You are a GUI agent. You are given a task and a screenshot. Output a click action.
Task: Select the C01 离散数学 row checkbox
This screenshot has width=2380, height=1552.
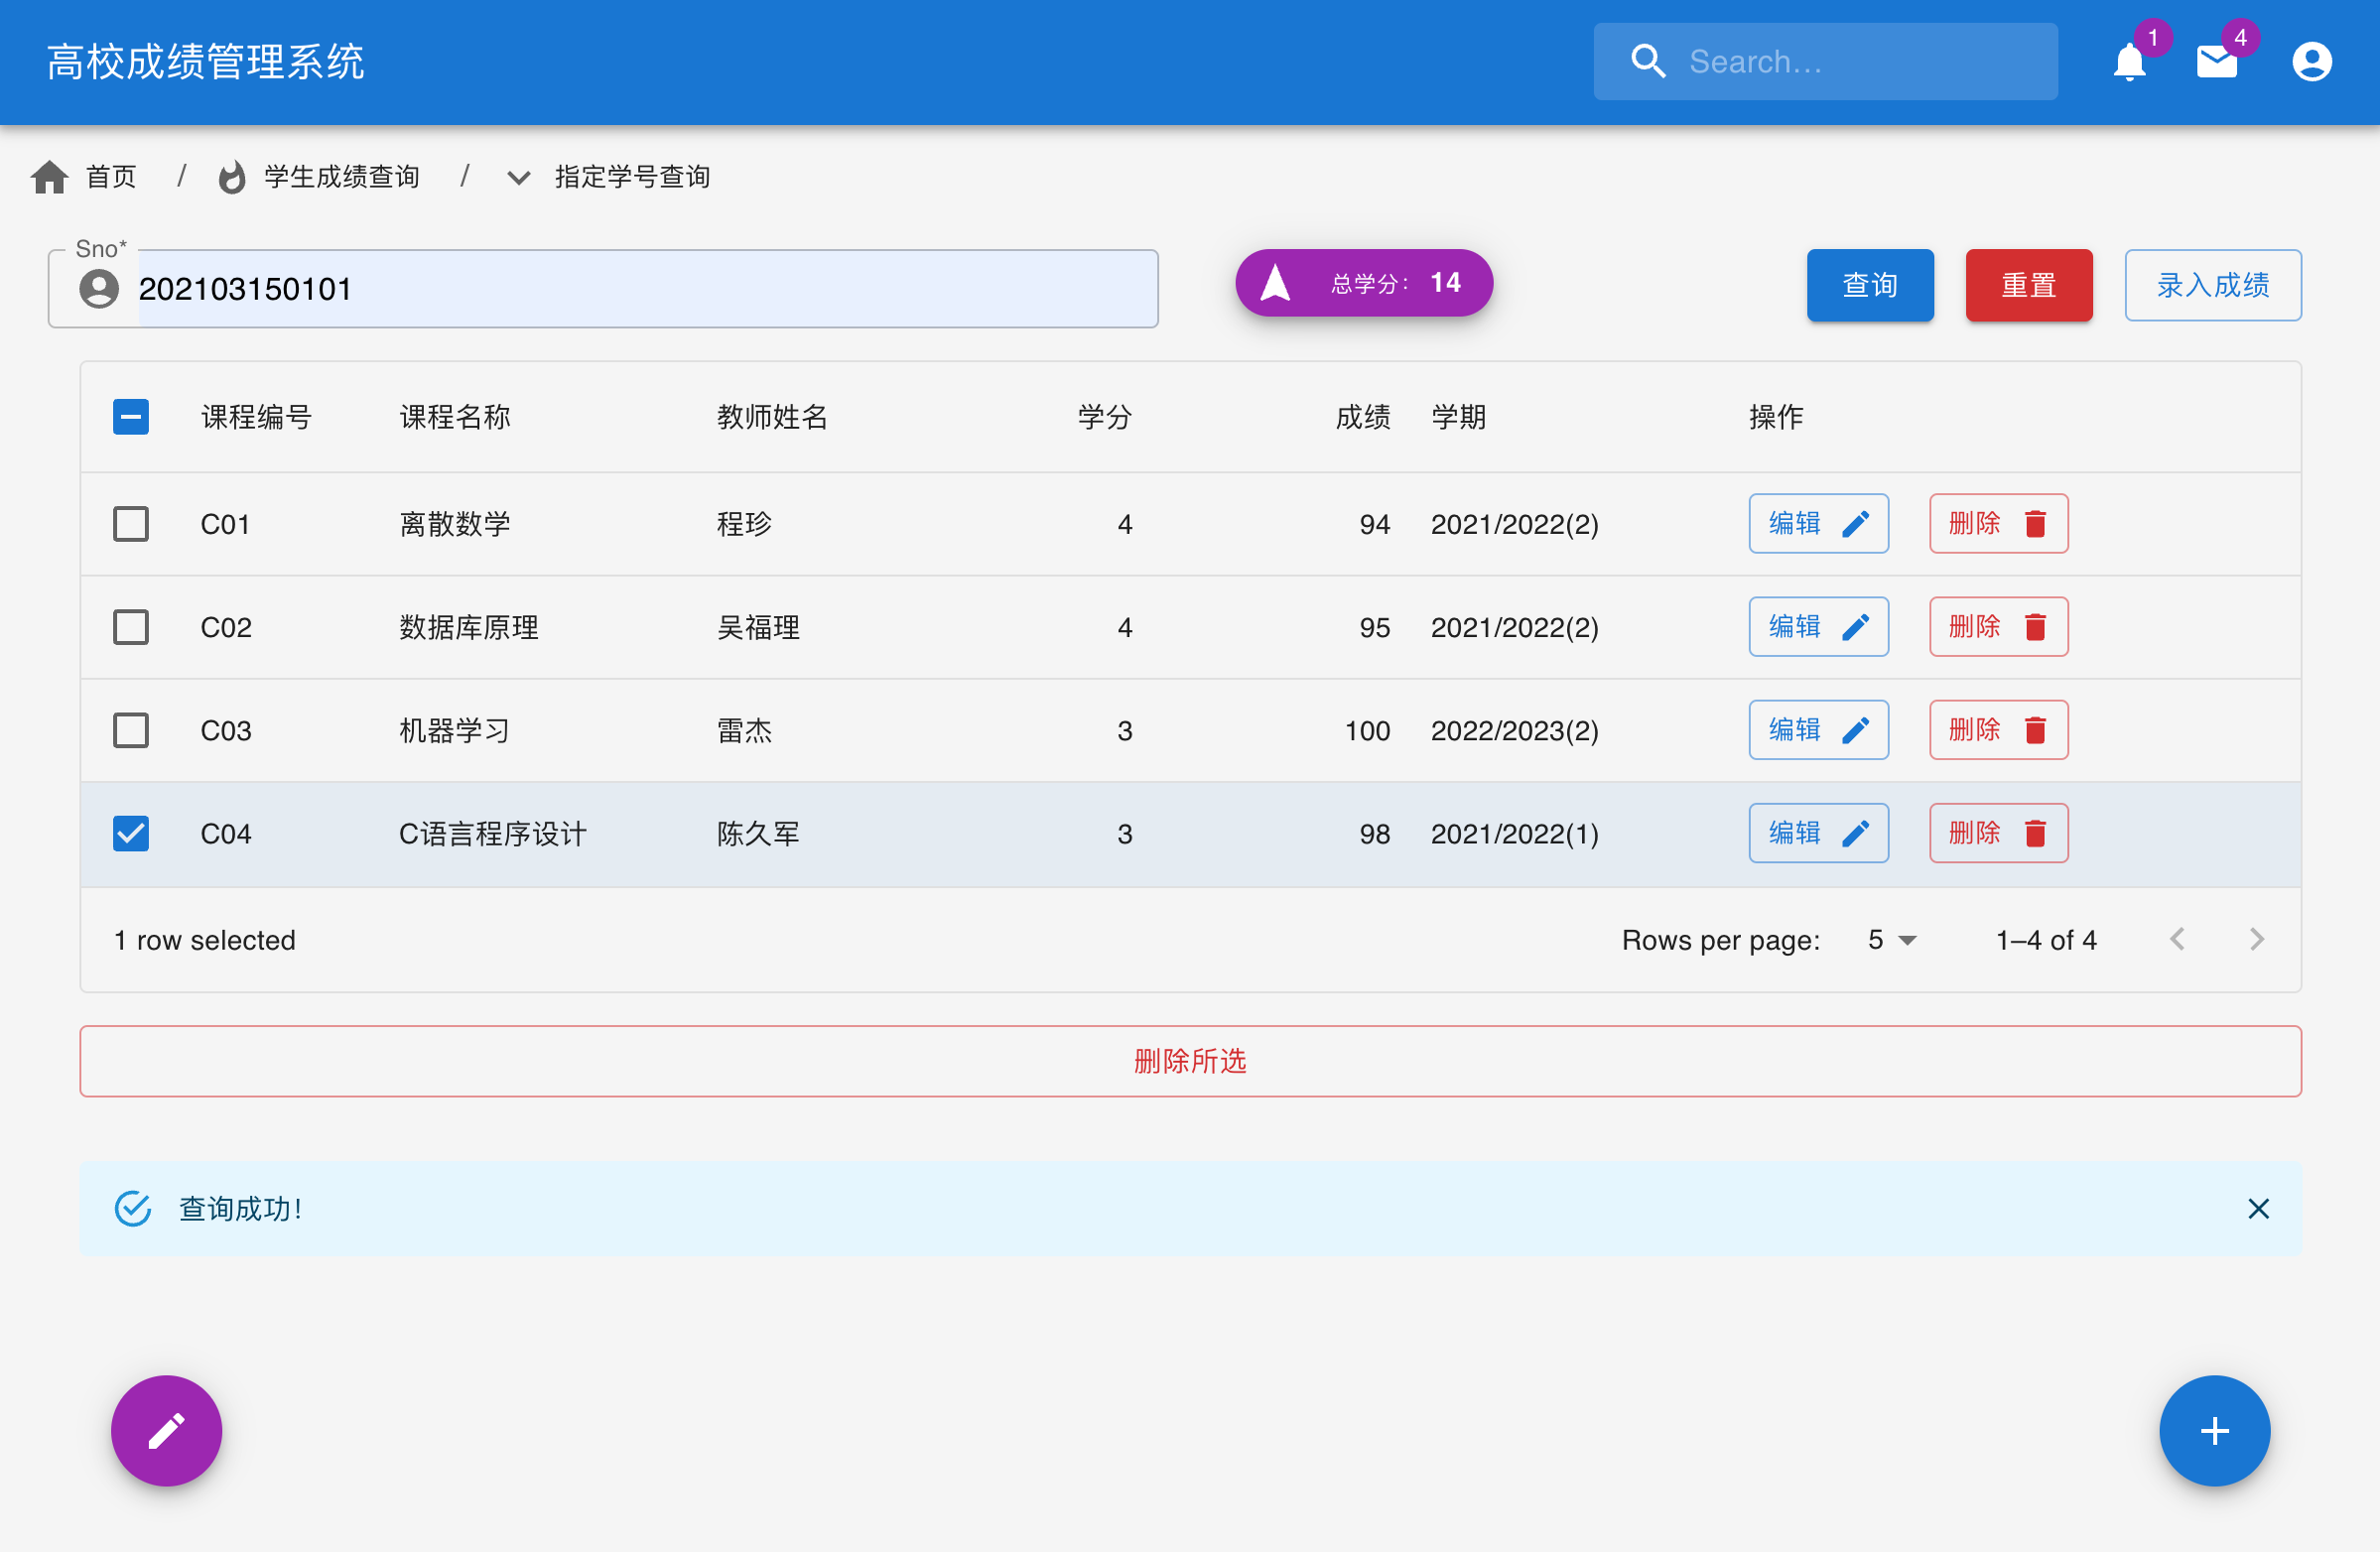[131, 524]
